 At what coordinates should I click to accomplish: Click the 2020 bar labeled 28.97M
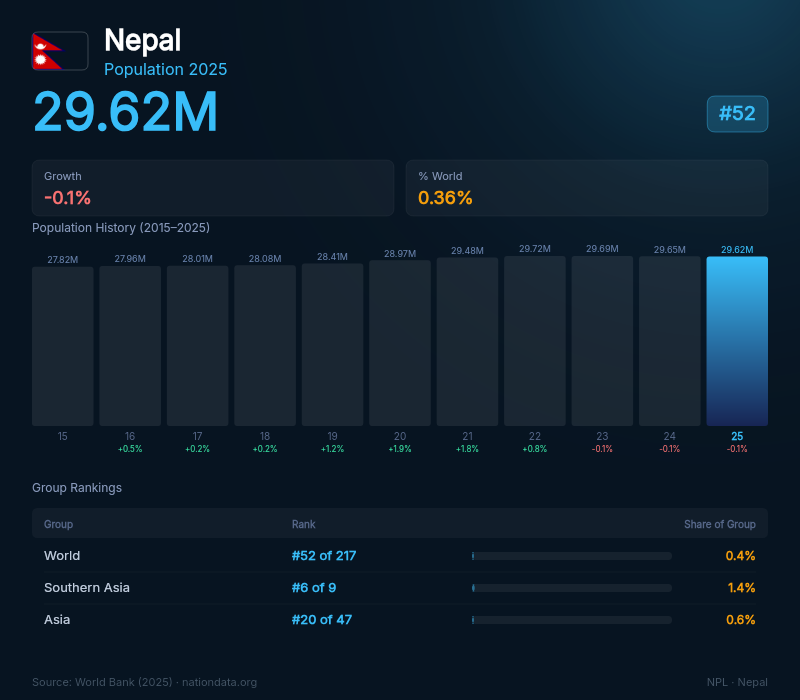(x=400, y=343)
